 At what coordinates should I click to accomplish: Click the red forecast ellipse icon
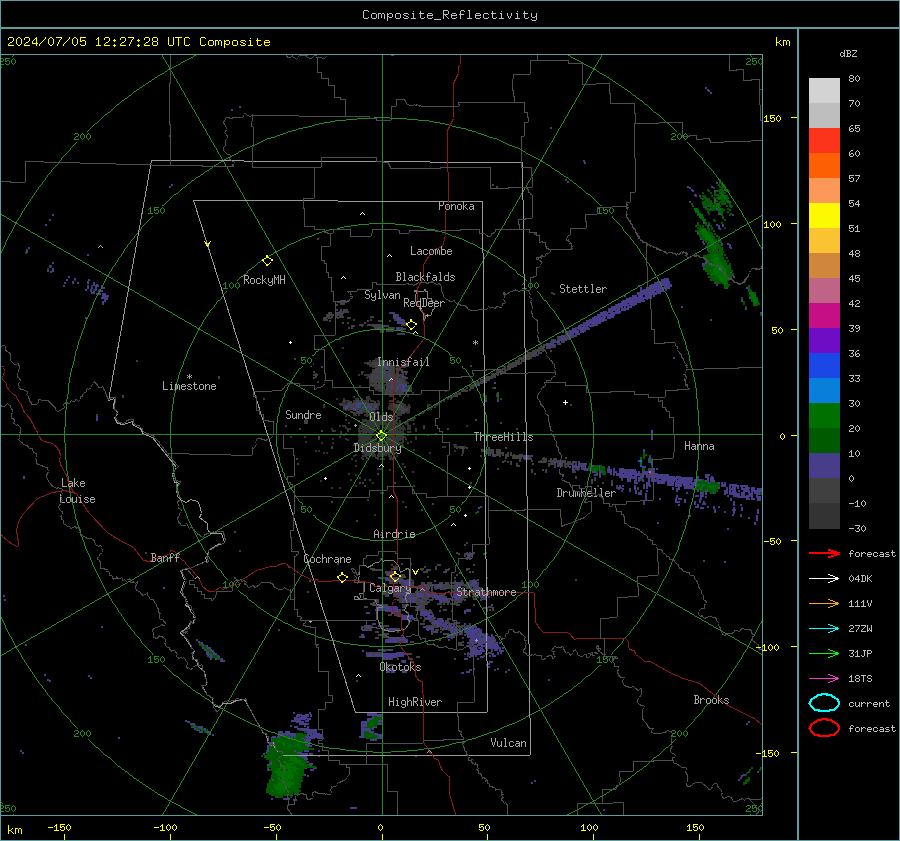coord(824,728)
